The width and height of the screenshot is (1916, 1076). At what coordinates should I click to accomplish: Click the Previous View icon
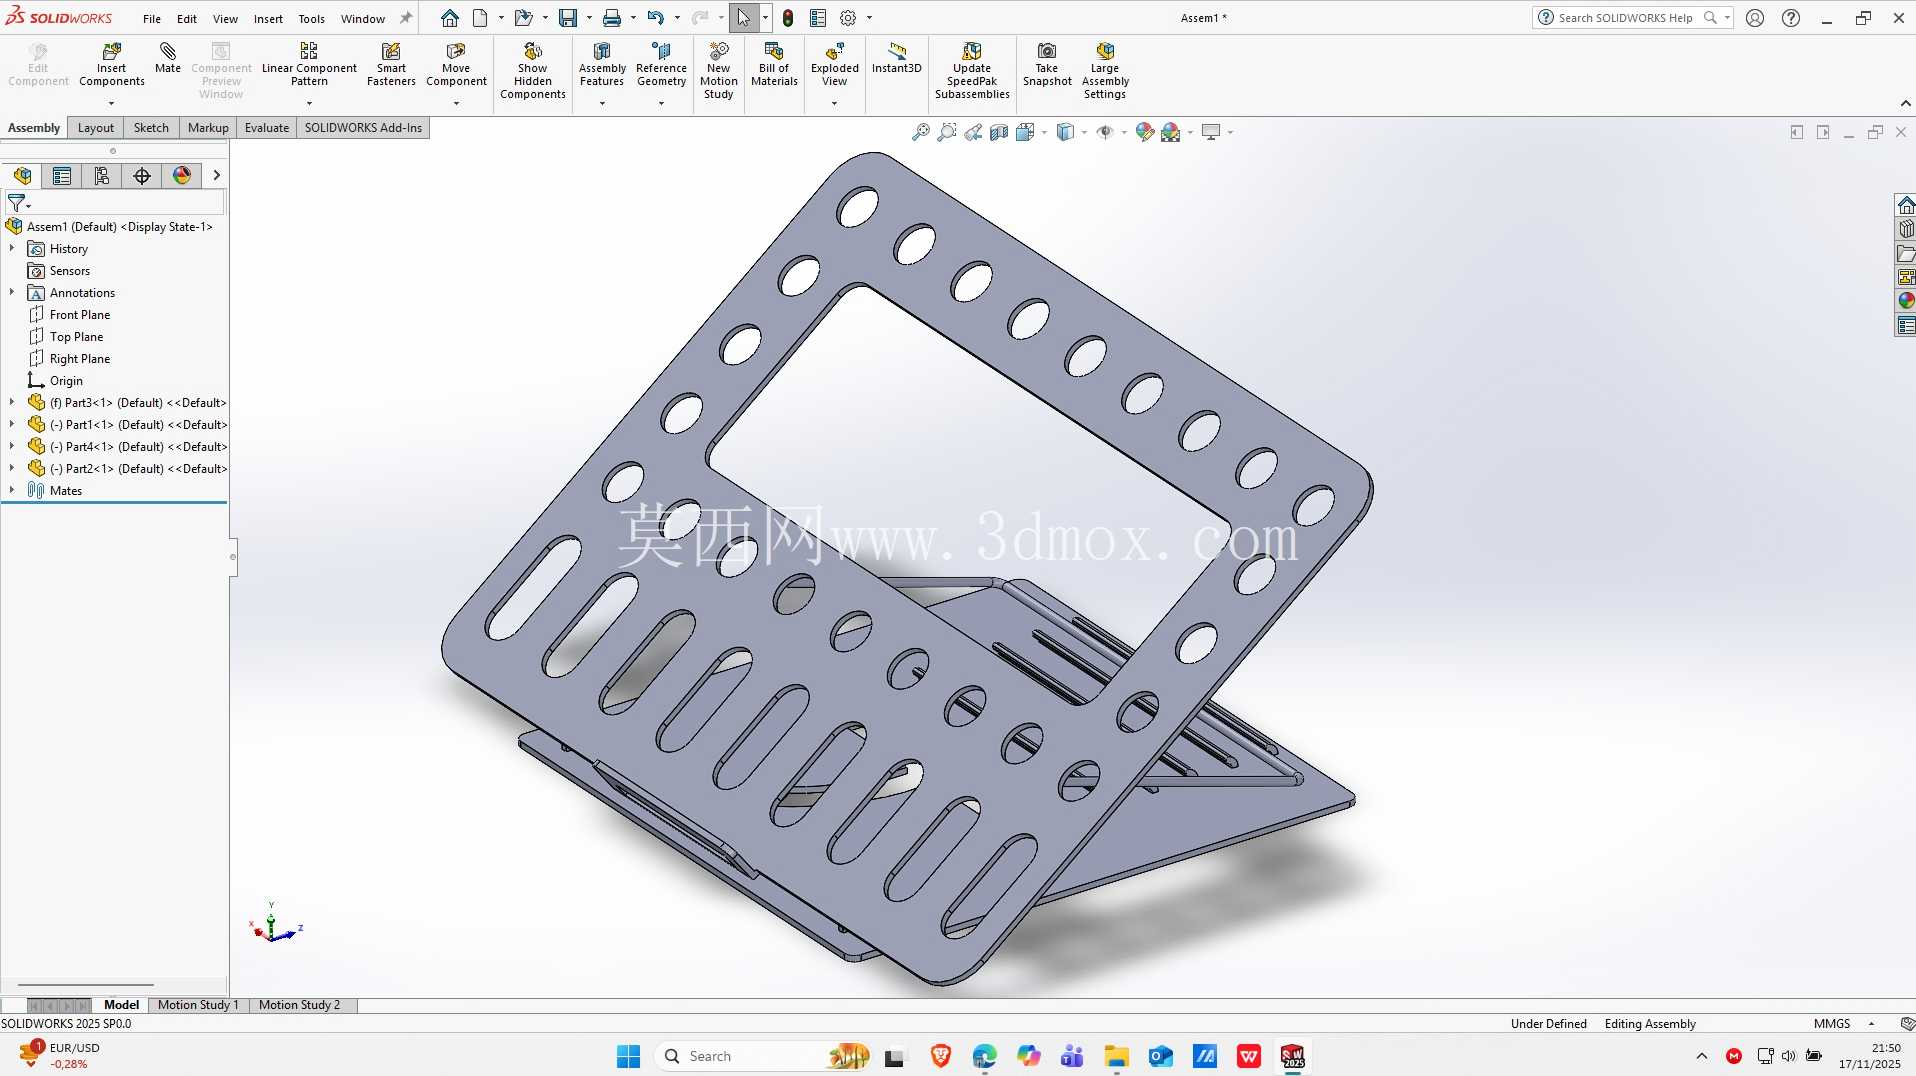tap(973, 132)
